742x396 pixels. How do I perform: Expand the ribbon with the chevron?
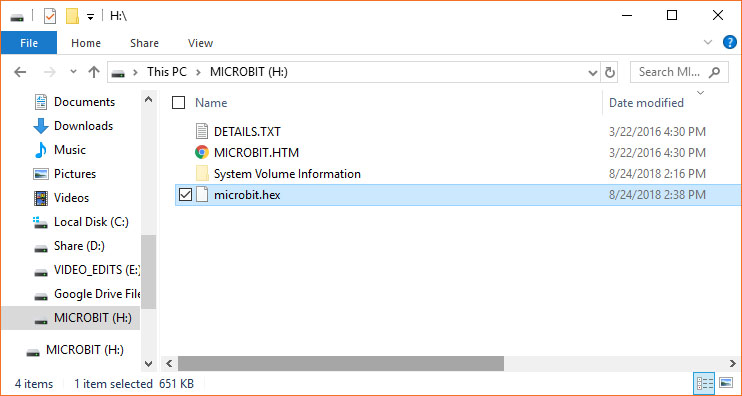pos(708,43)
